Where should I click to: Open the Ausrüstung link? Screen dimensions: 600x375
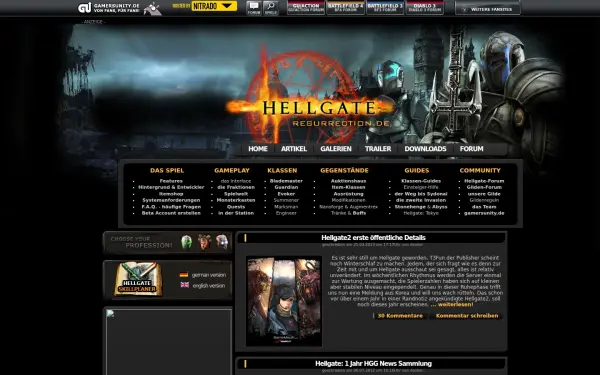(x=349, y=194)
